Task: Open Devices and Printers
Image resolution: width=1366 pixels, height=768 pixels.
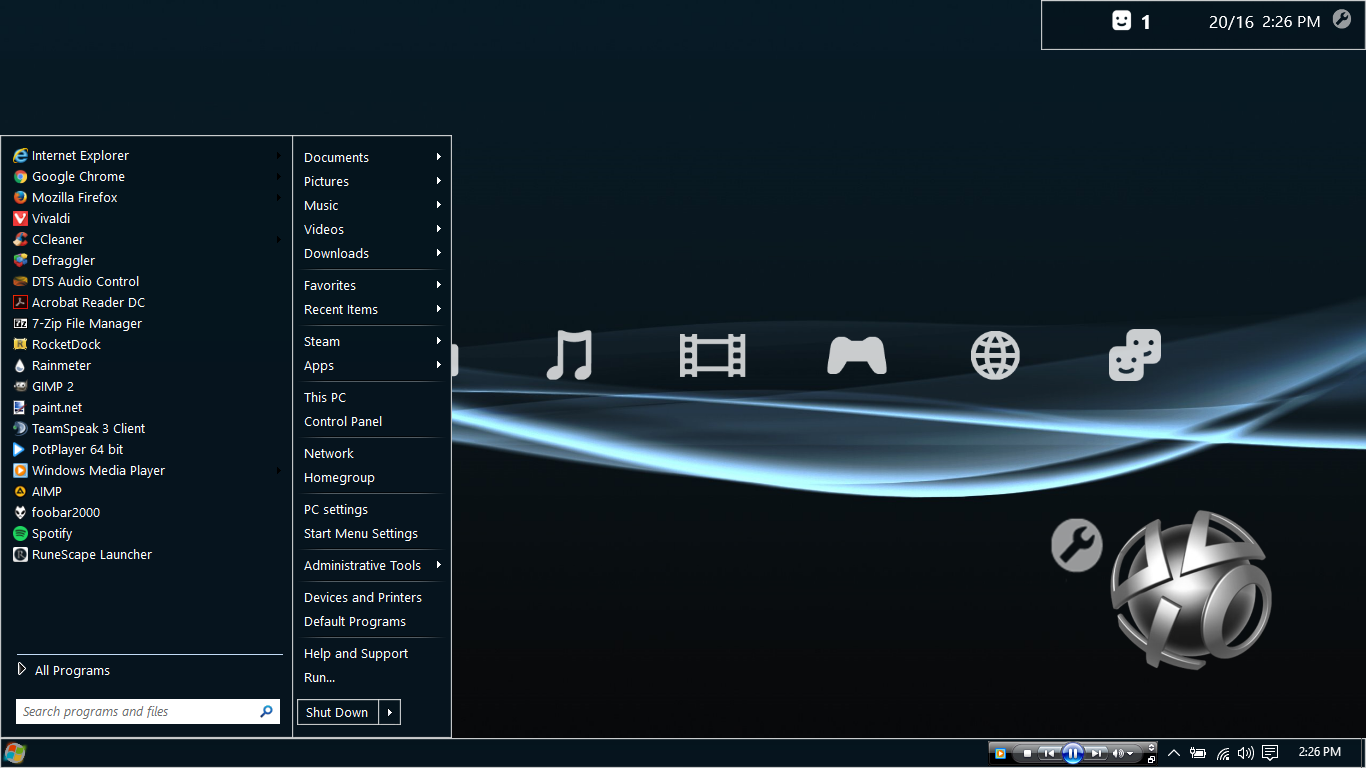Action: 372,597
